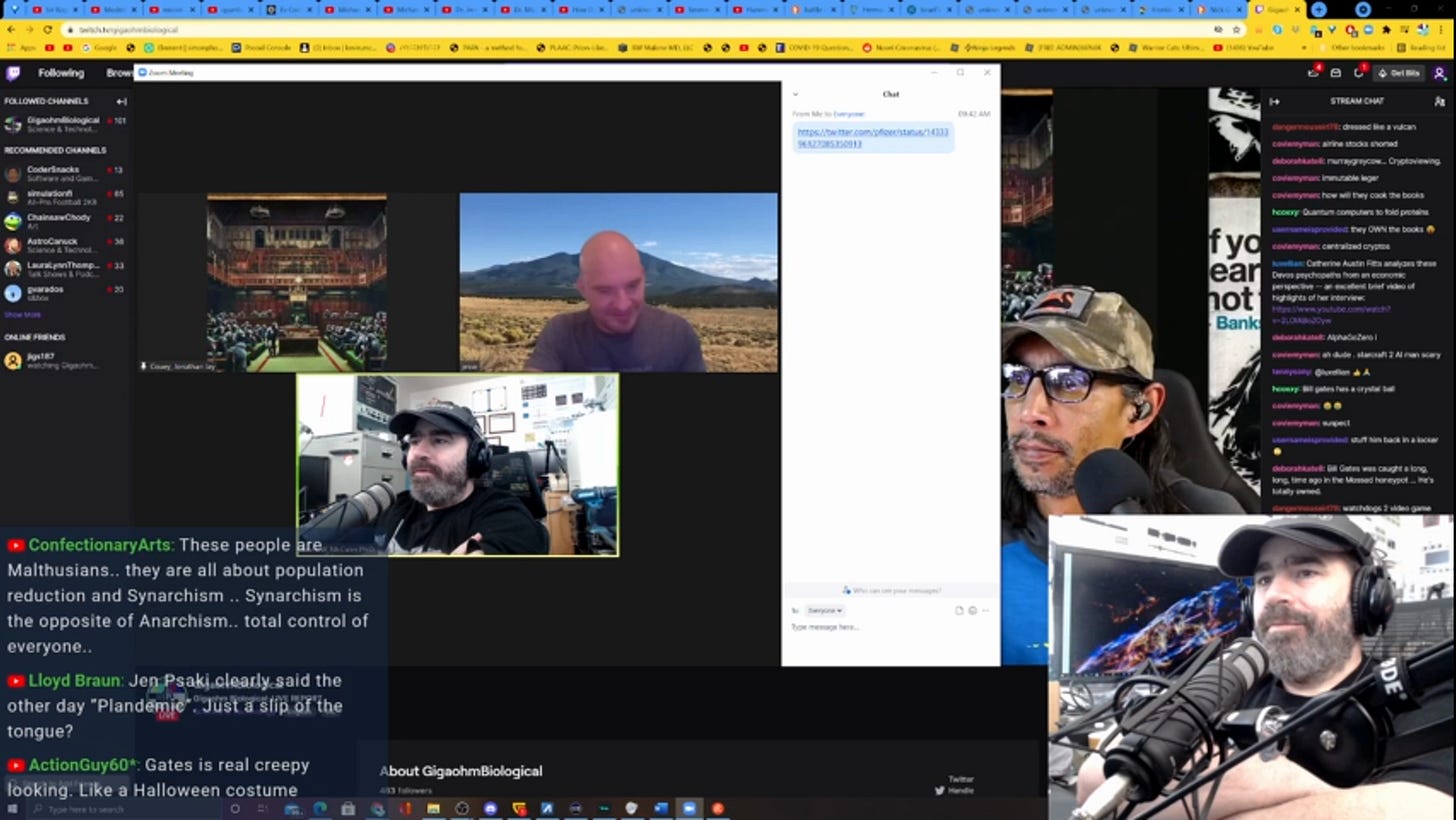This screenshot has width=1456, height=820.
Task: Open LauraLynnThomp... recommended channel
Action: pos(65,268)
